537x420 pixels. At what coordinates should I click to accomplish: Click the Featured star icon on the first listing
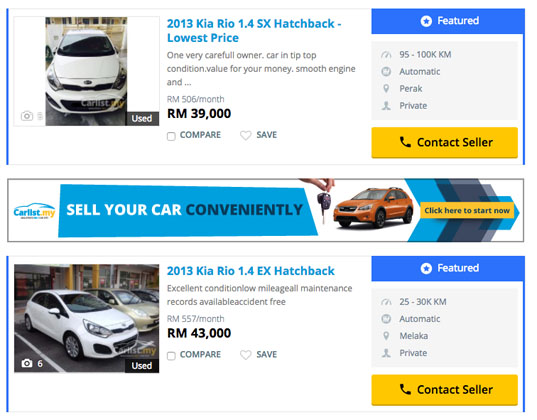pos(426,21)
